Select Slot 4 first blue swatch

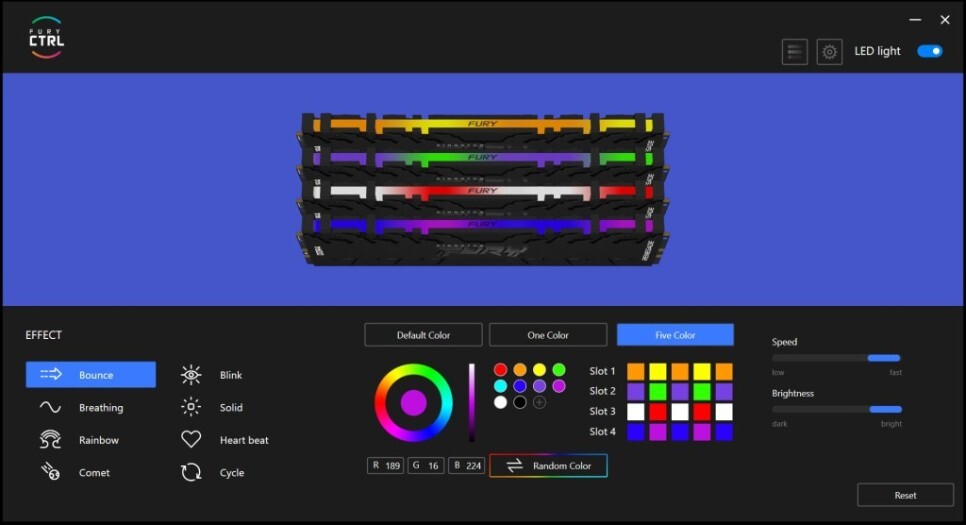636,432
